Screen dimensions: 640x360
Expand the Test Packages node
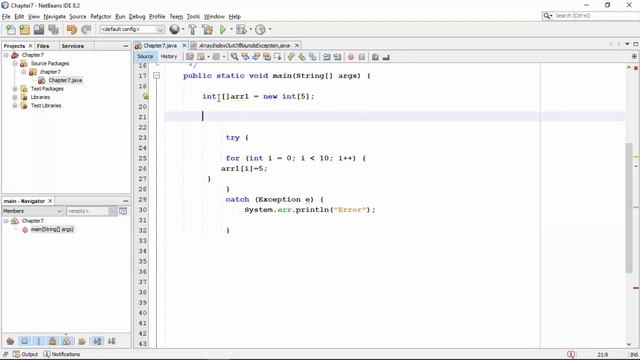[15, 89]
